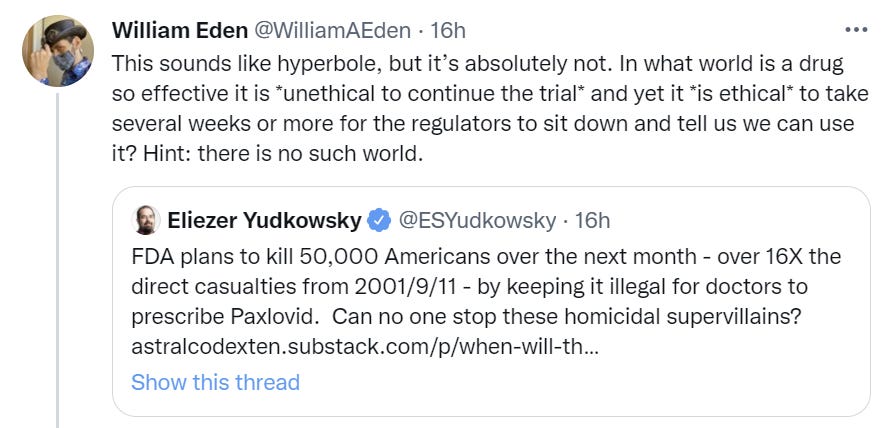Click William Eden's profile avatar
Viewport: 893px width, 428px height.
pyautogui.click(x=58, y=51)
